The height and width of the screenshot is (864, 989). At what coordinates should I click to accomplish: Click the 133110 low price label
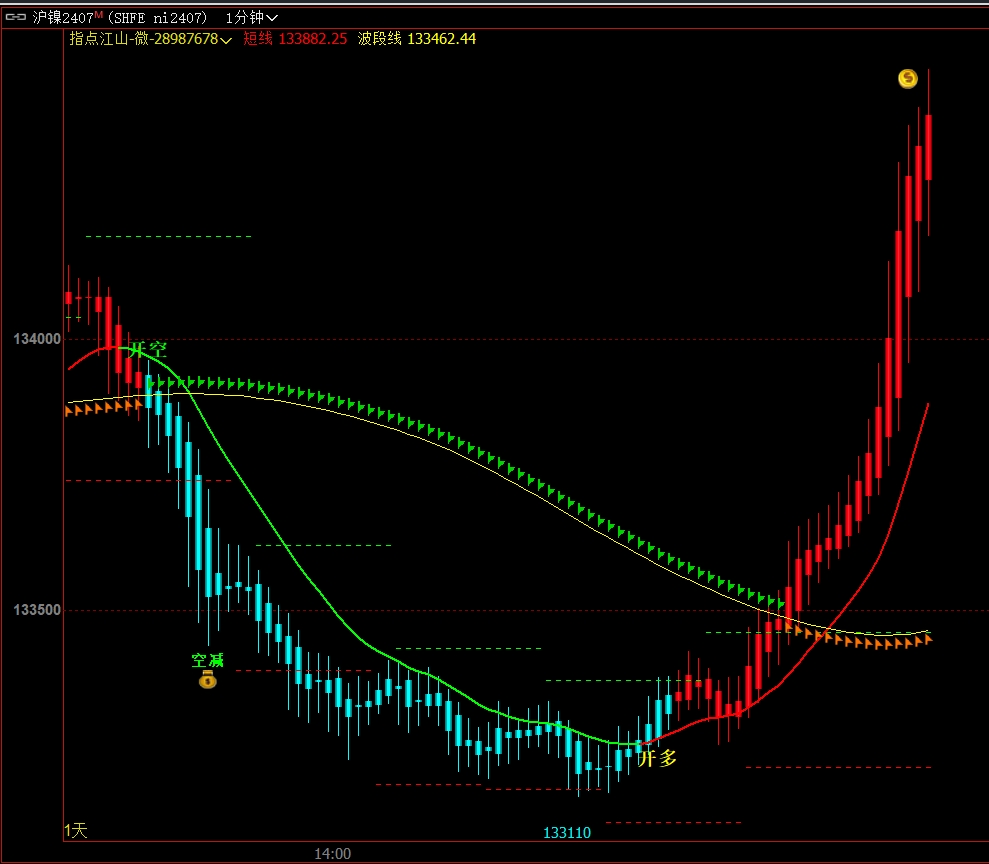(567, 833)
